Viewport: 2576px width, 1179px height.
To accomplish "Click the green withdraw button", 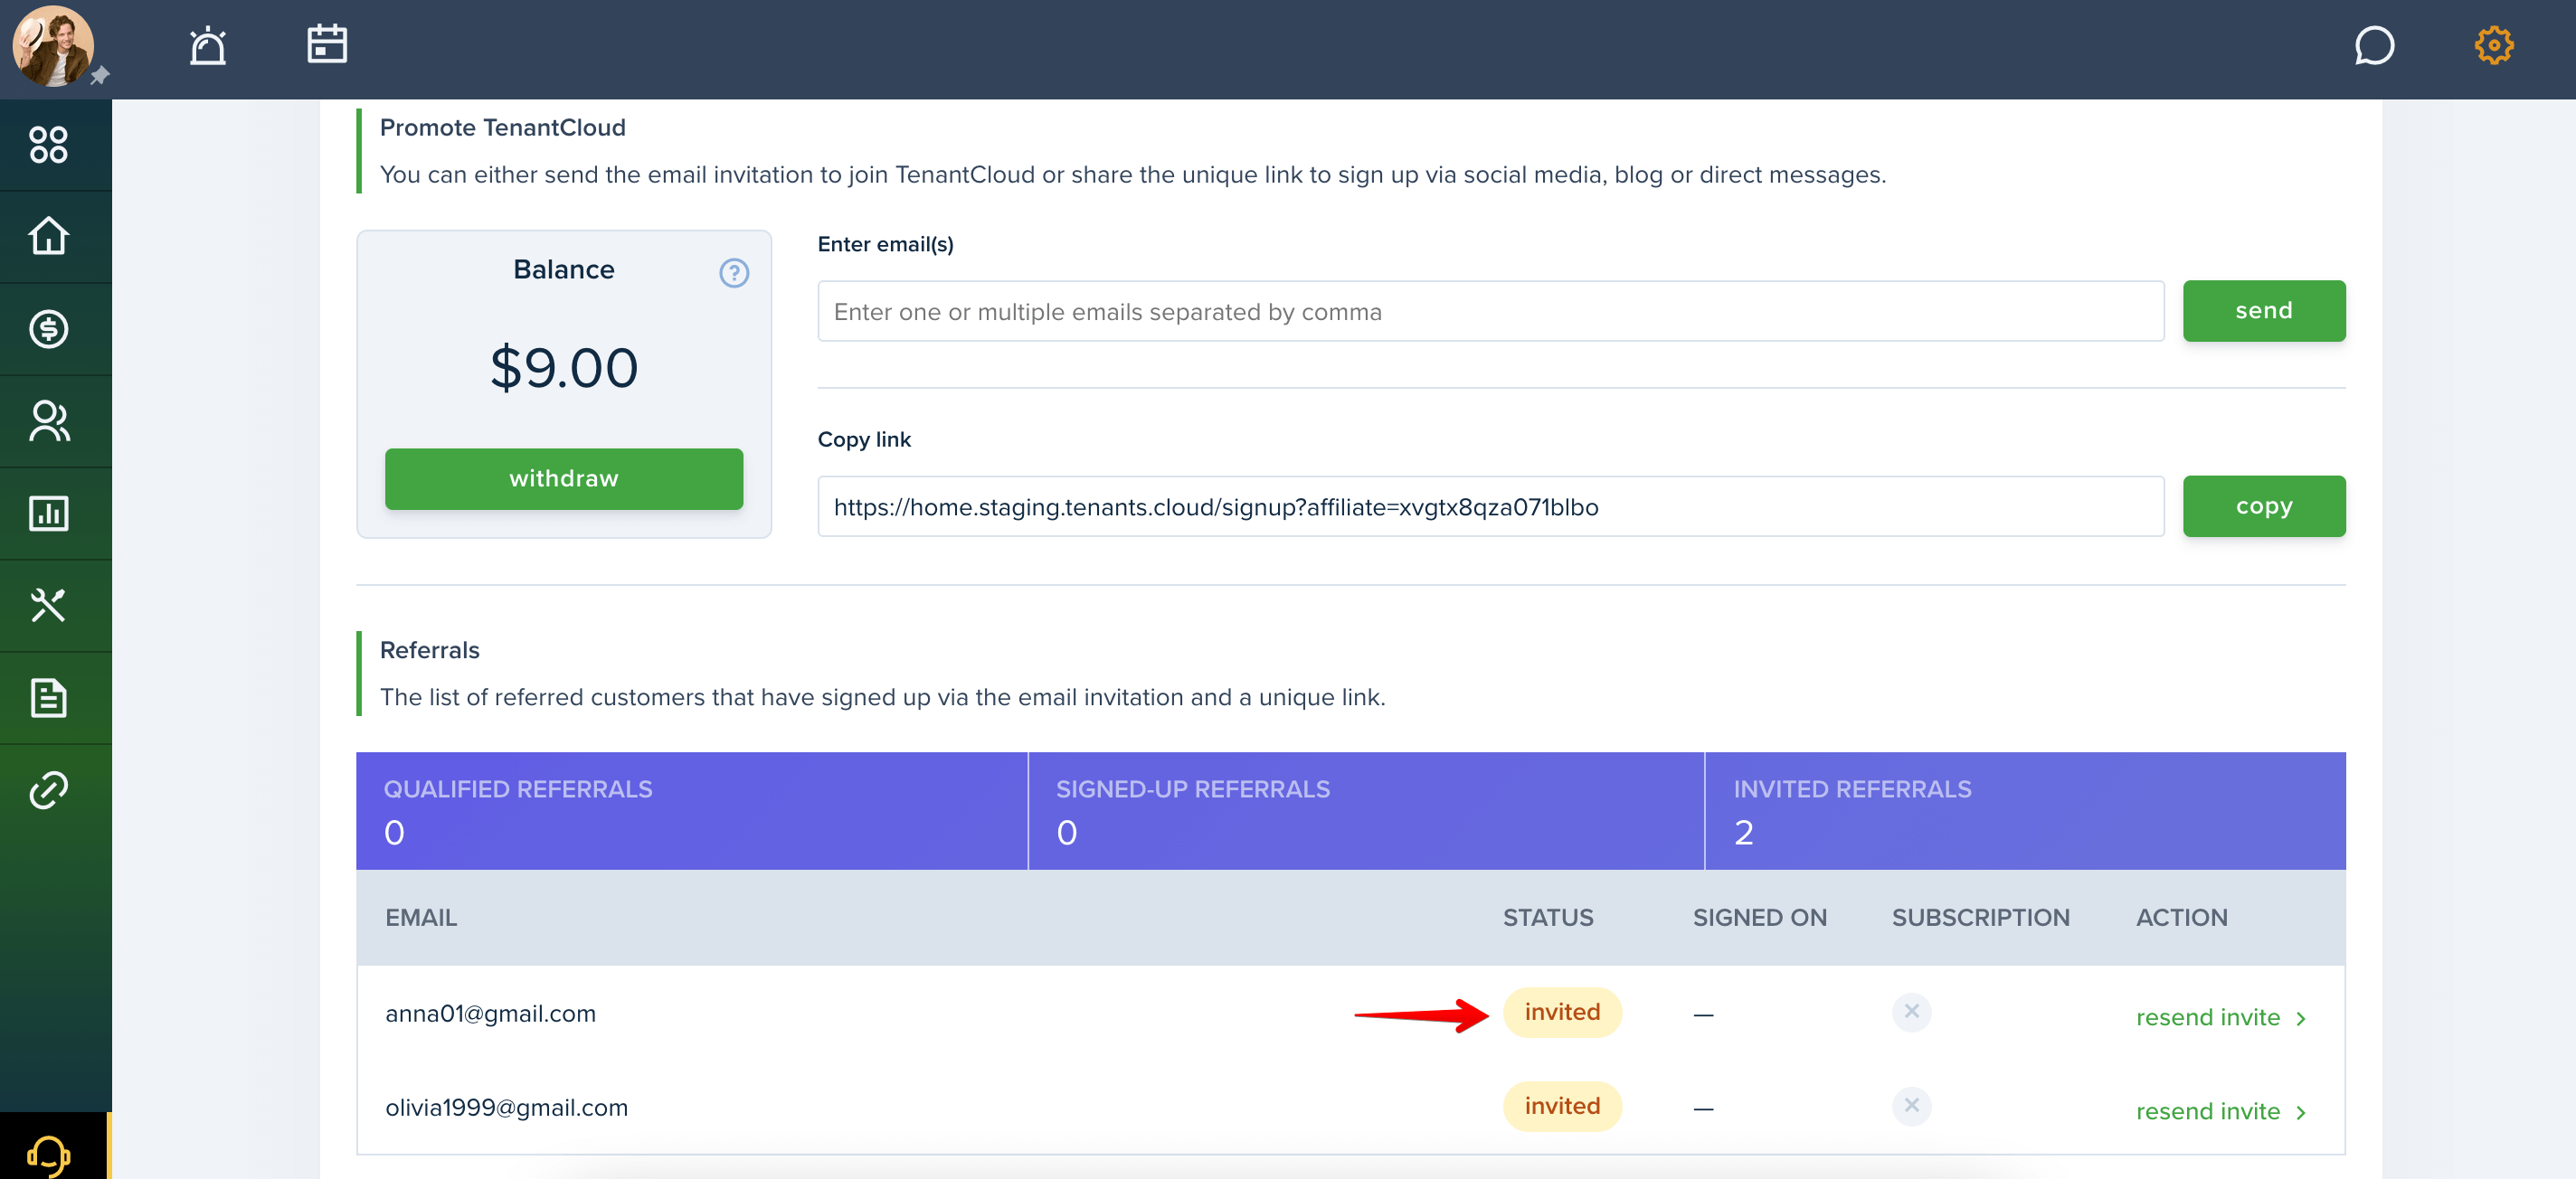I will [564, 479].
